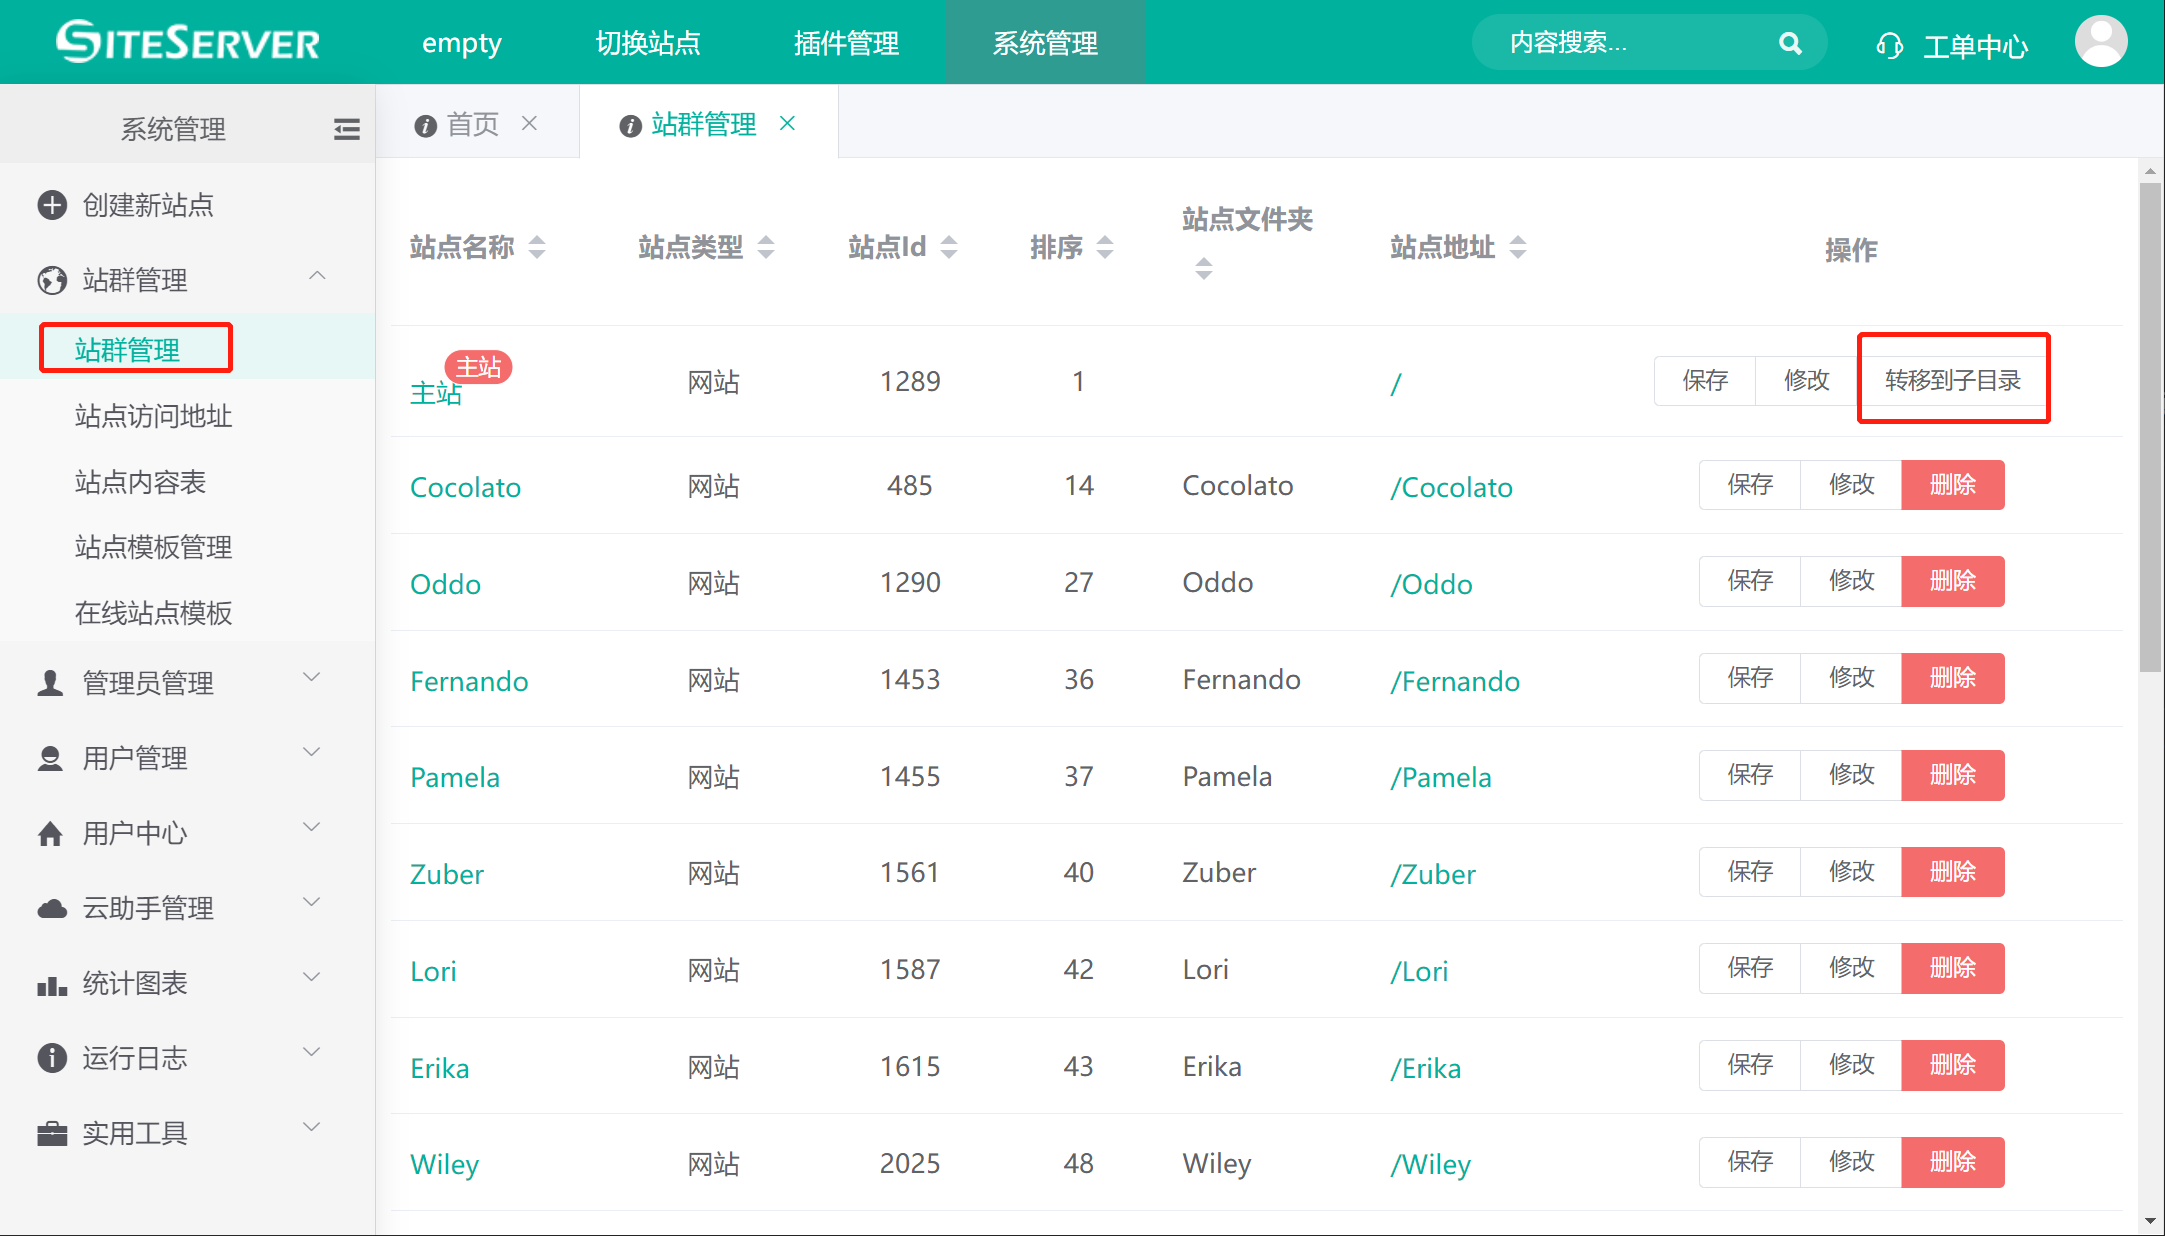Click the briefcase icon for 实用工具

[x=52, y=1133]
